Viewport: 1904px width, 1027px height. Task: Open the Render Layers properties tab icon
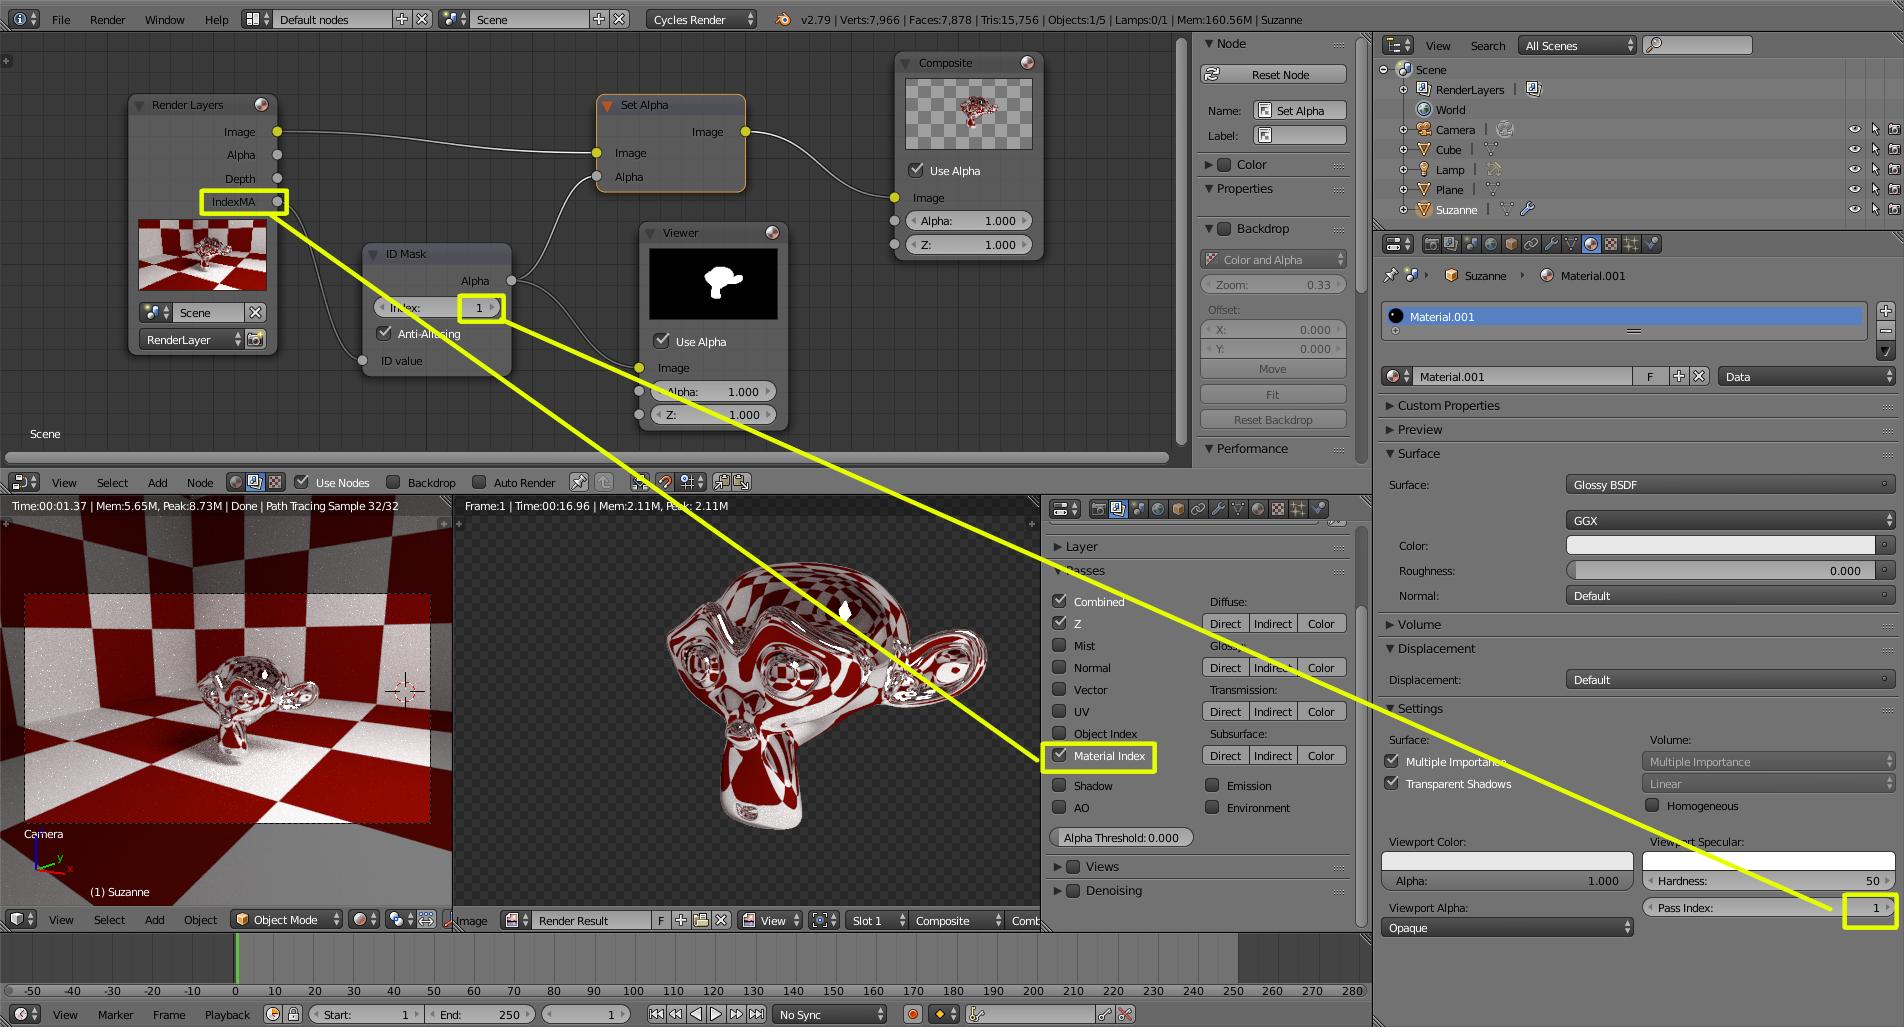[1451, 244]
